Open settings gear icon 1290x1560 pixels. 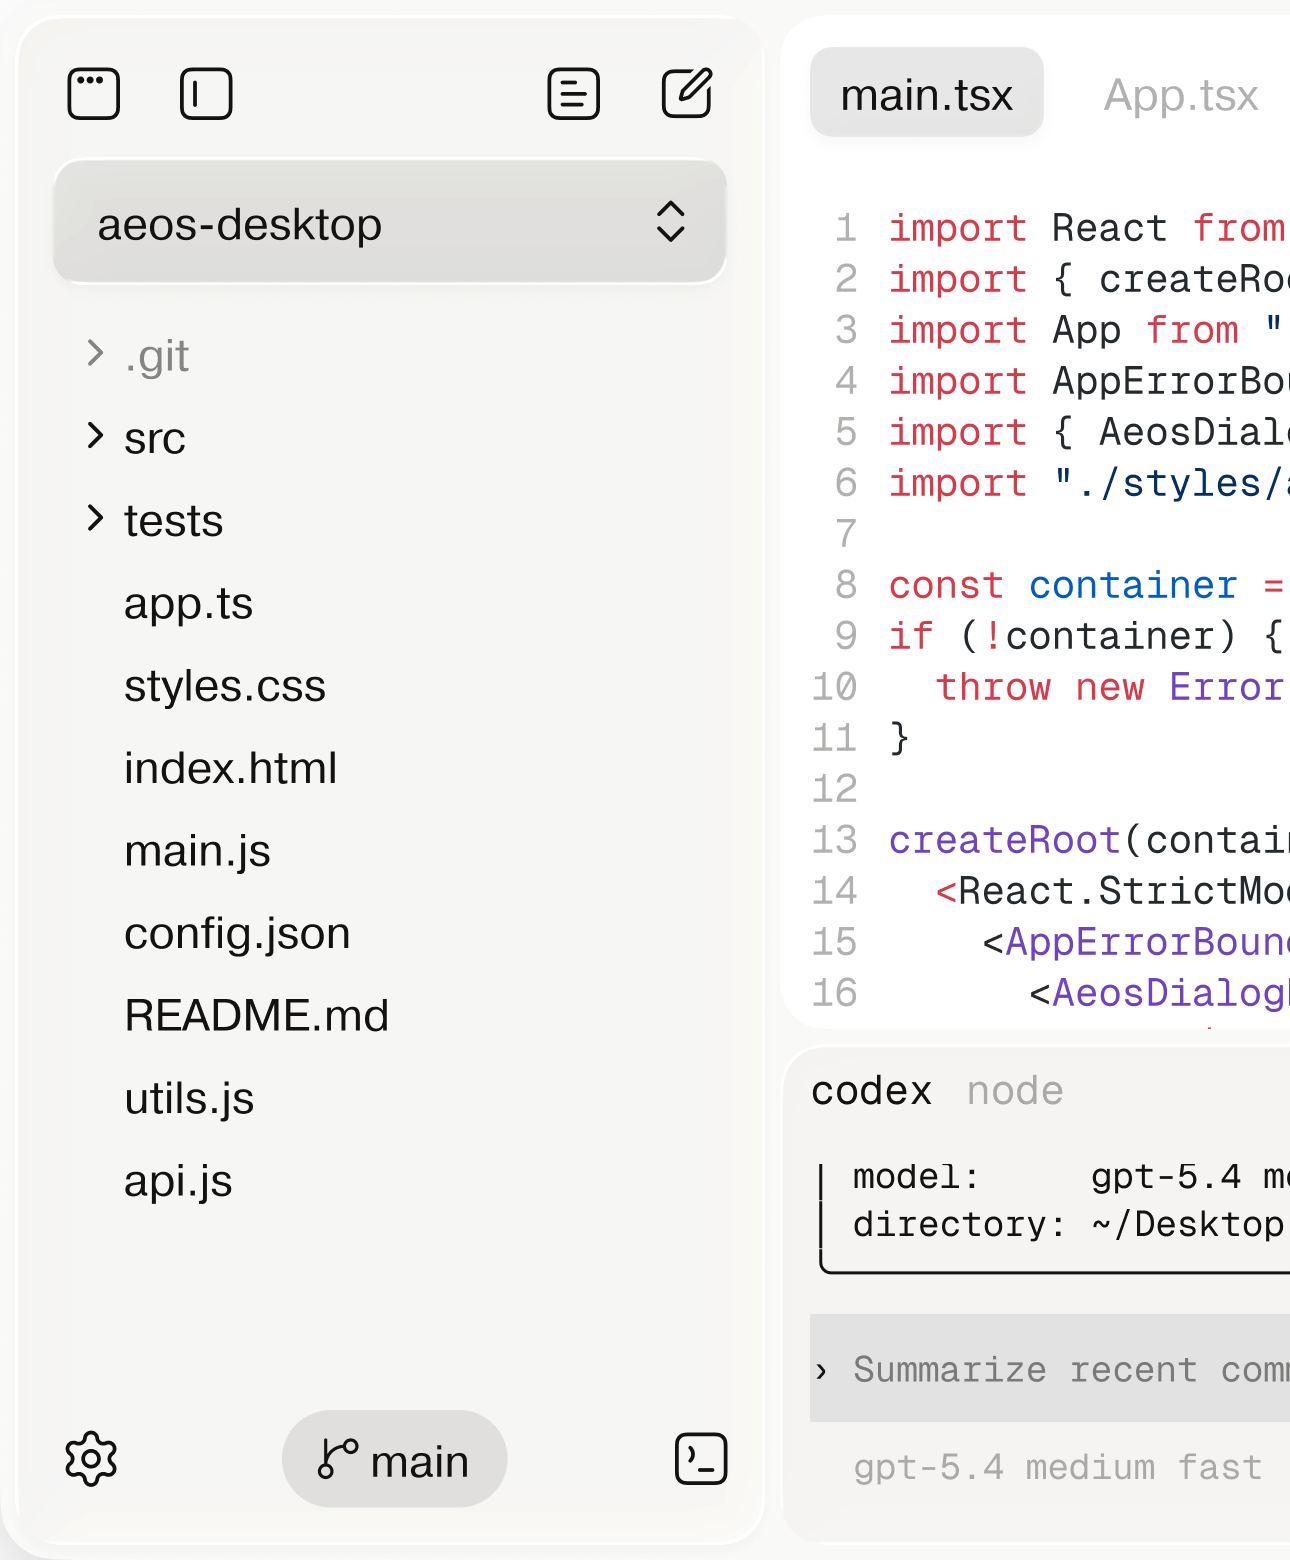click(91, 1459)
